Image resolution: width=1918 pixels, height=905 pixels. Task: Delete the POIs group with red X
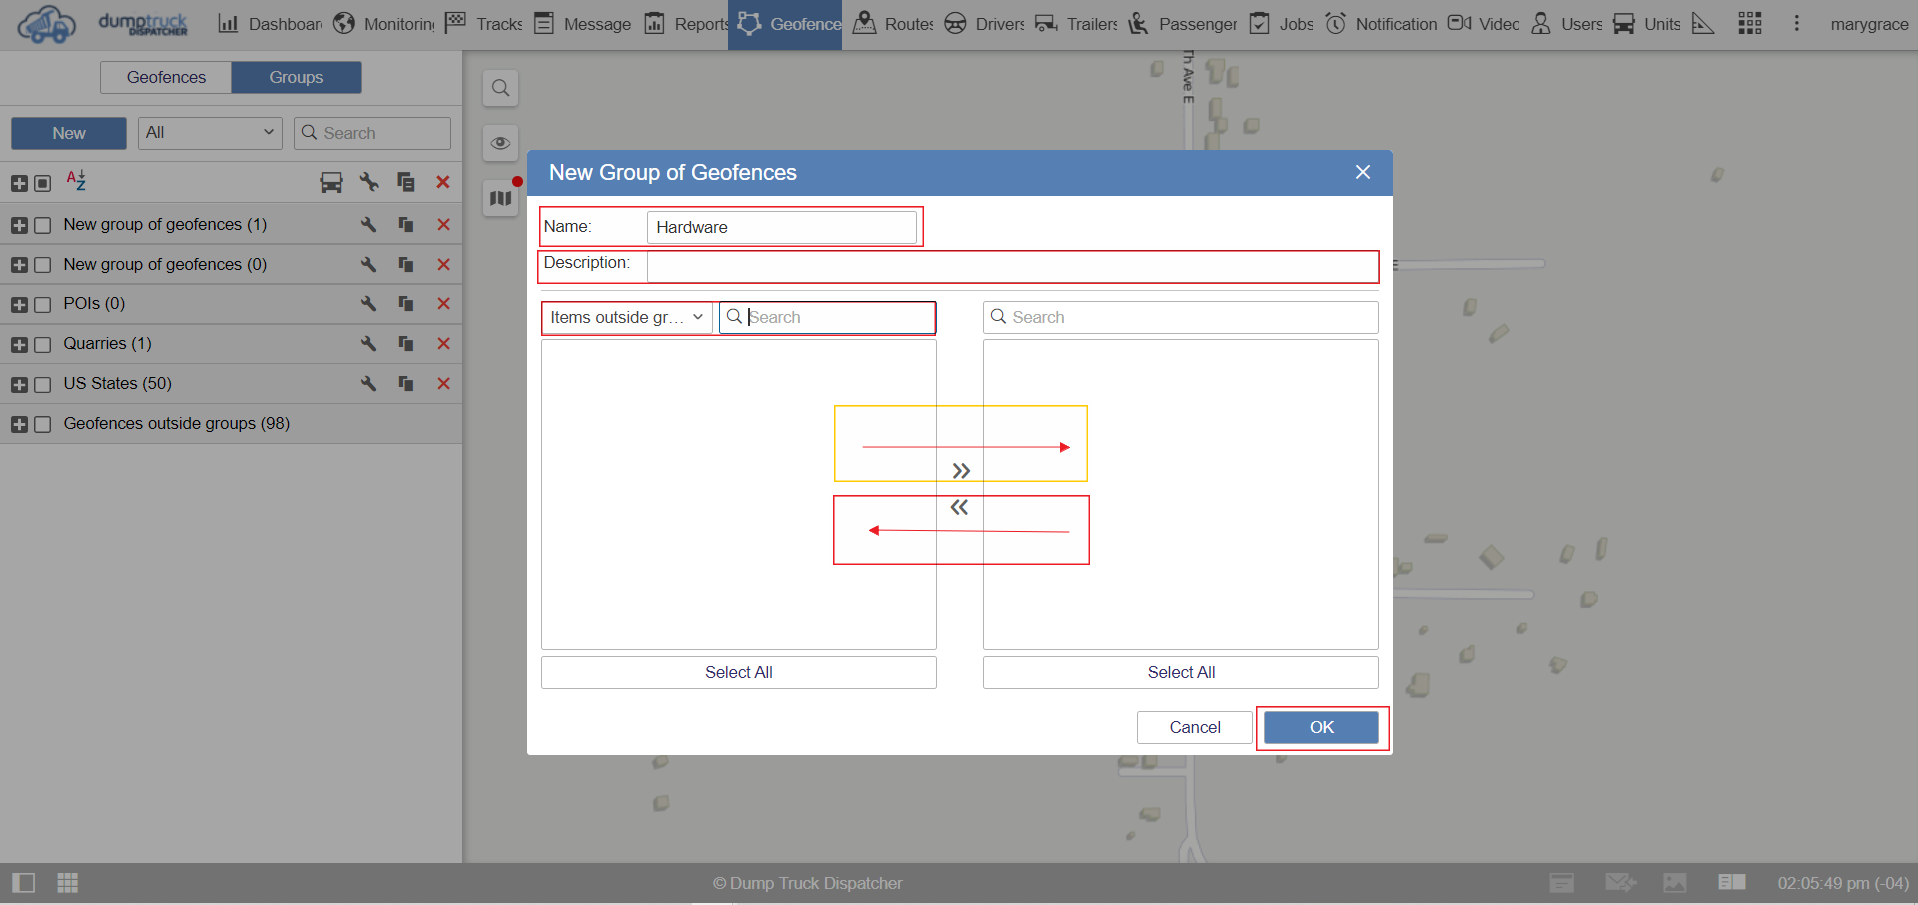pos(443,304)
